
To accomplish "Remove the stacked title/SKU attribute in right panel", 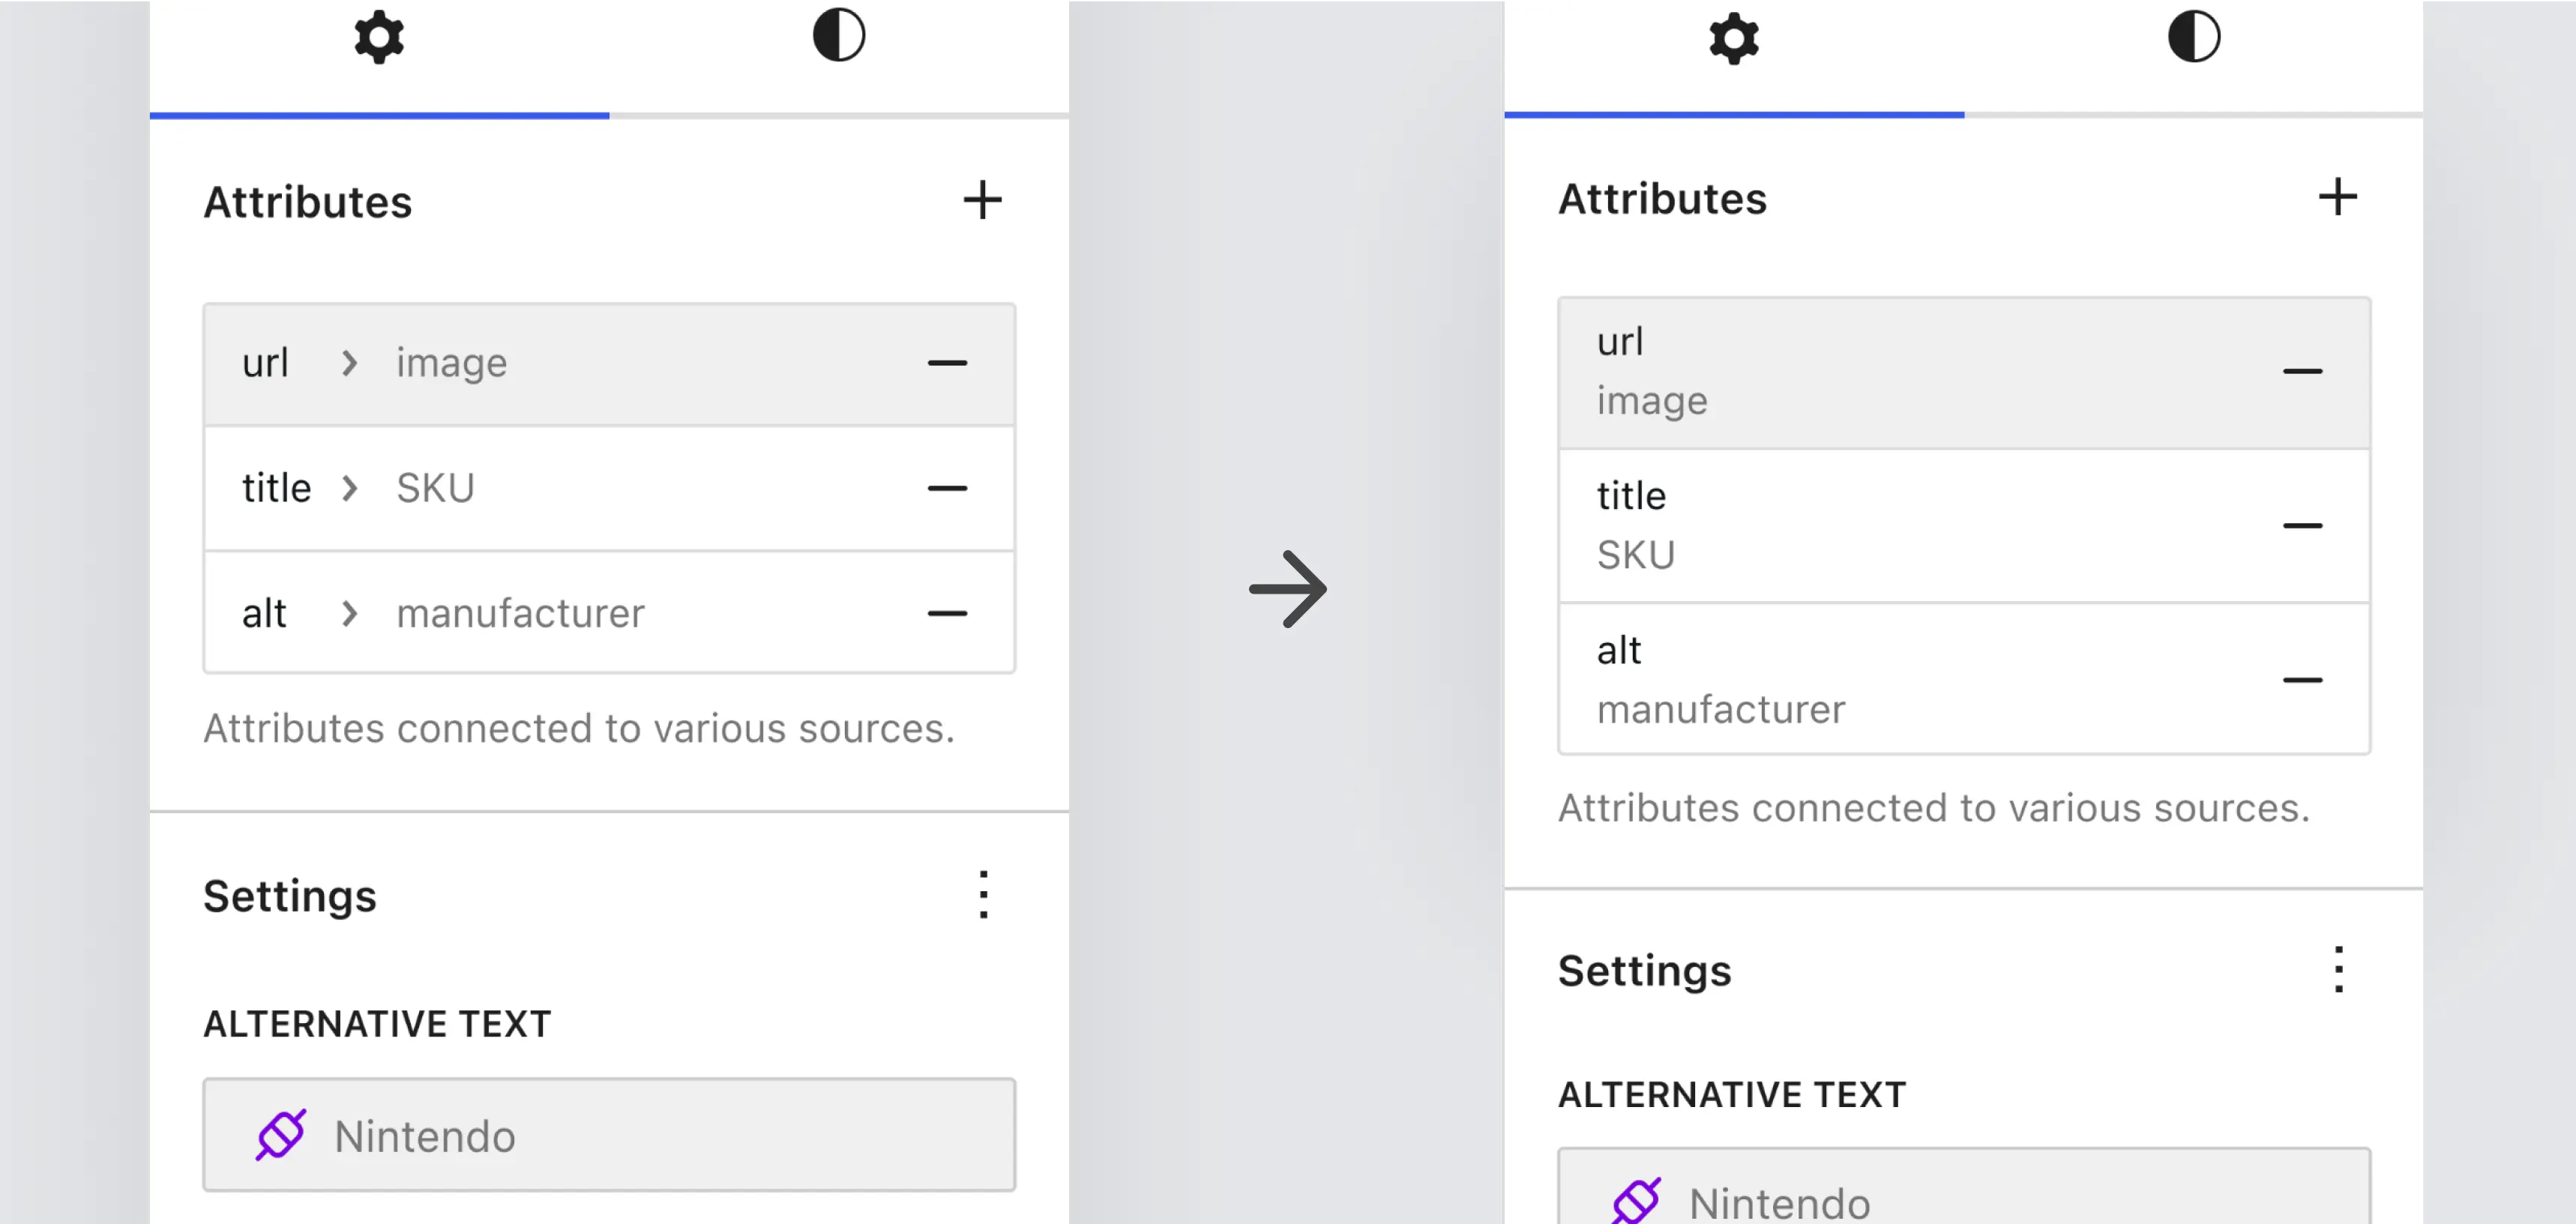I will 2301,526.
